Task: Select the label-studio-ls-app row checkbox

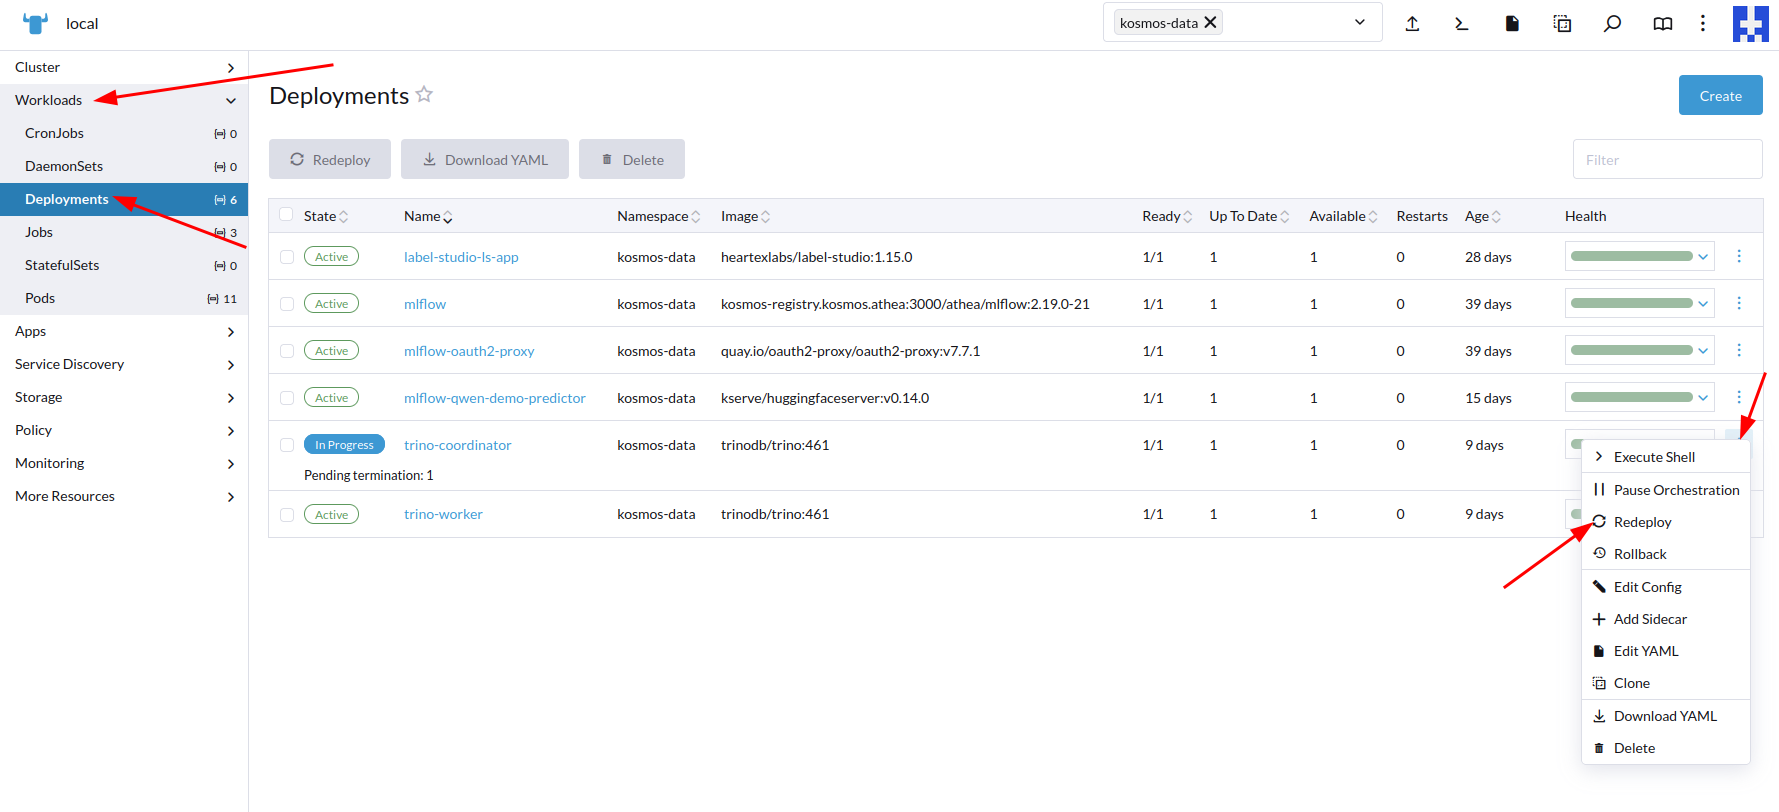Action: pos(287,257)
